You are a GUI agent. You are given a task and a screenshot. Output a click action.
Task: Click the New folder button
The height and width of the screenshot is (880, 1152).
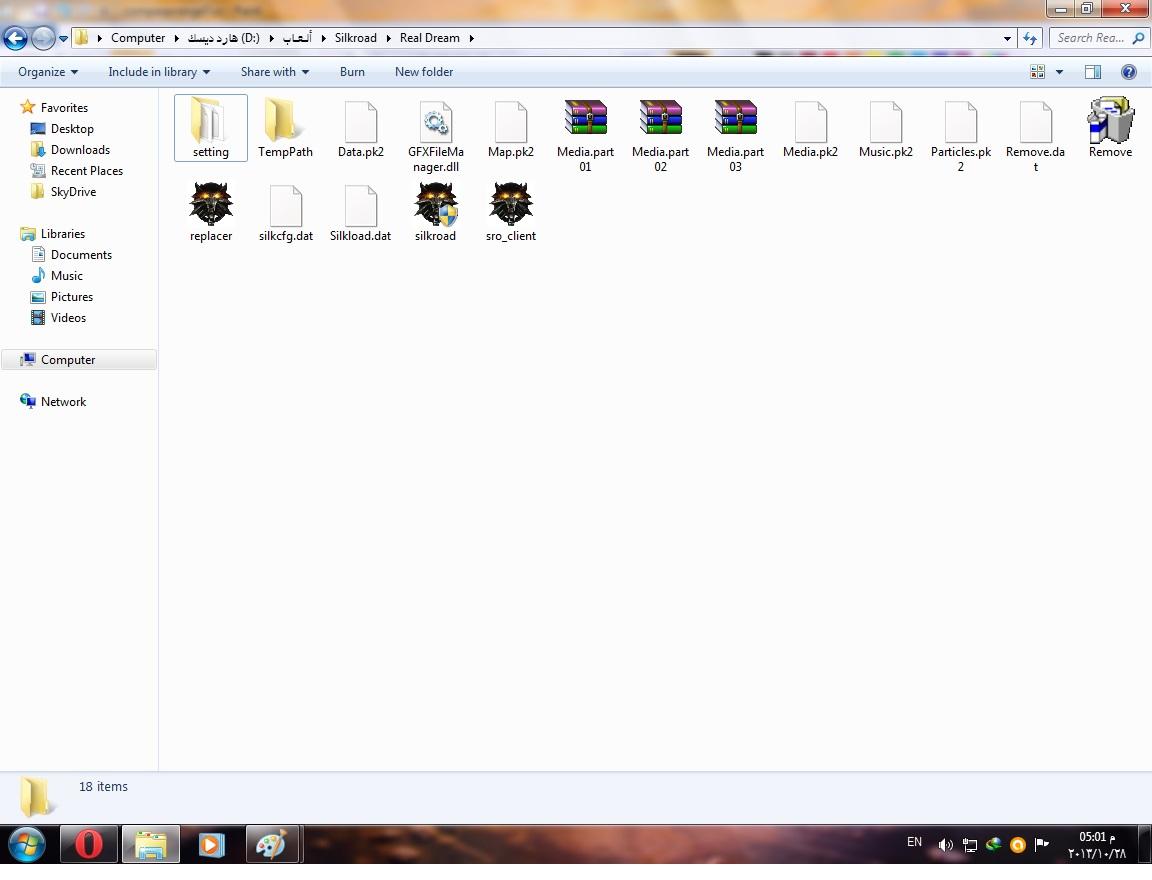(x=424, y=72)
